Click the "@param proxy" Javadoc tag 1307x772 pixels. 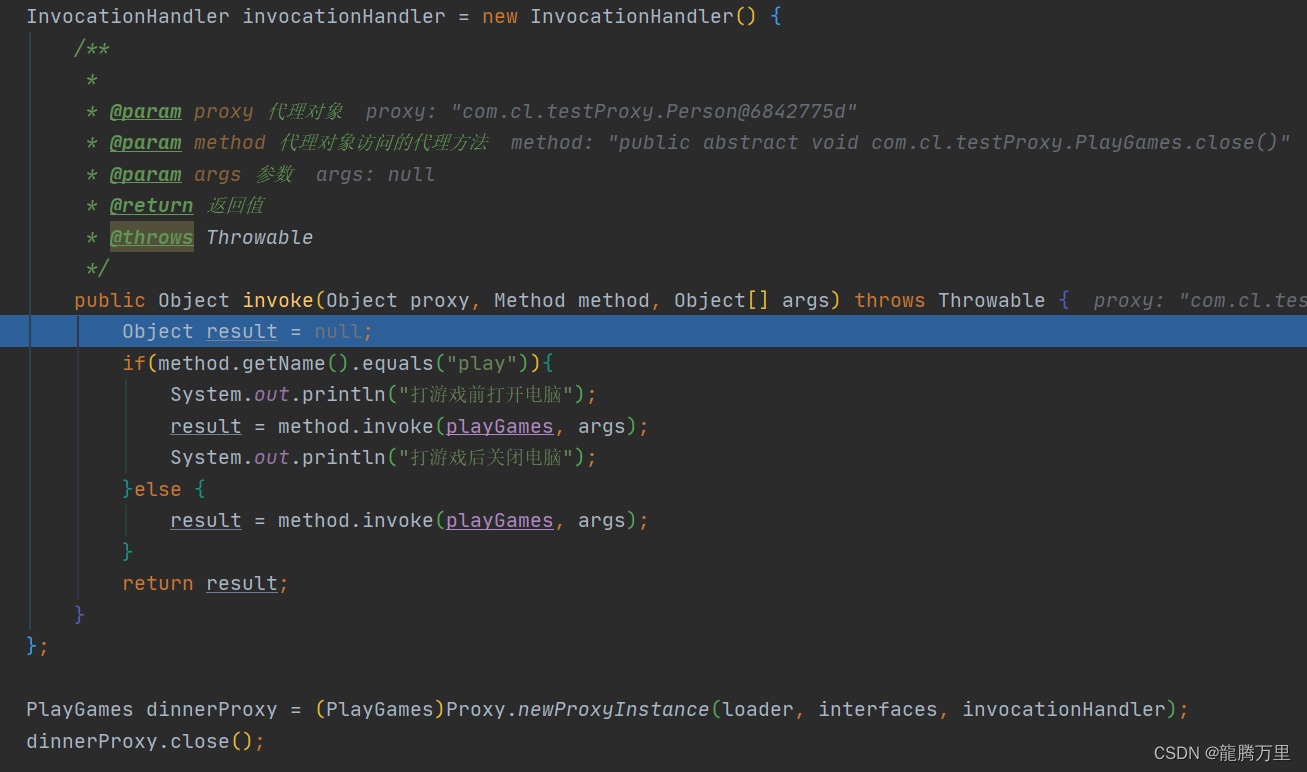[182, 111]
